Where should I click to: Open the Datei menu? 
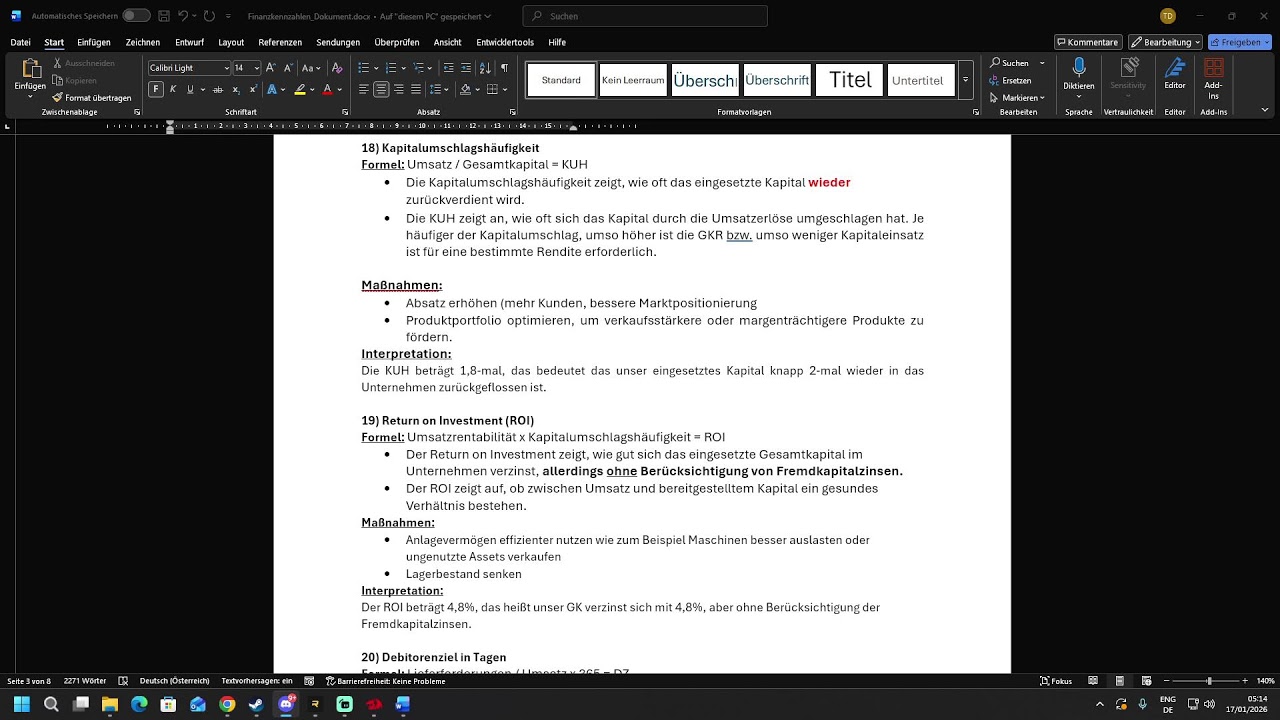(x=20, y=42)
